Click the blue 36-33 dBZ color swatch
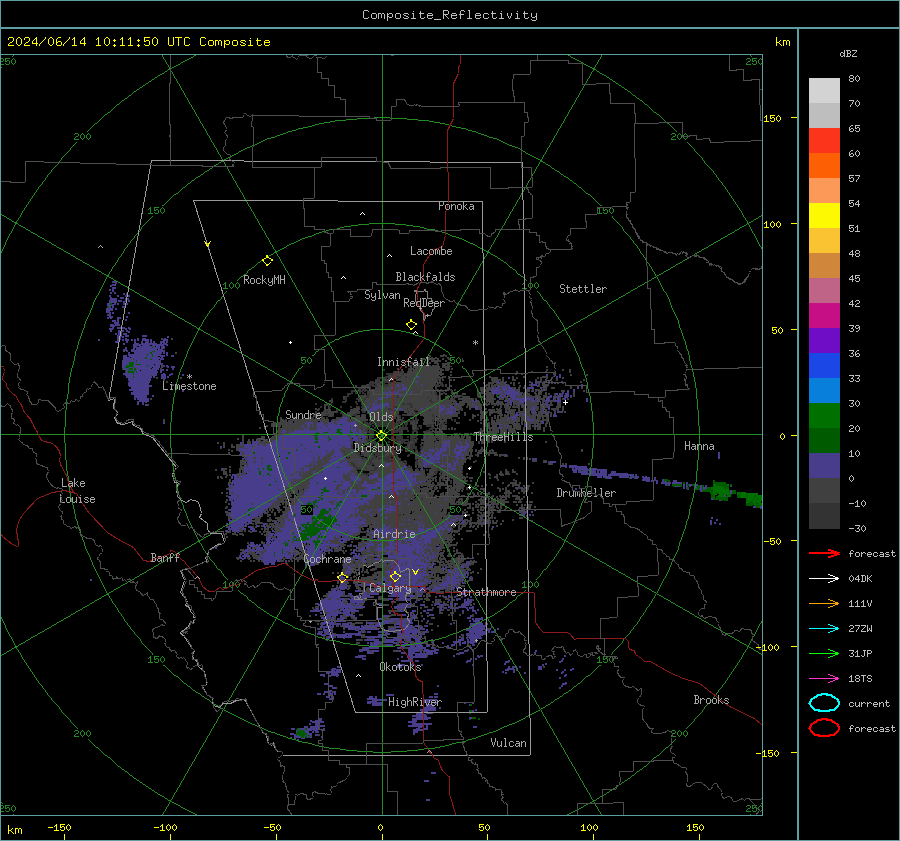The width and height of the screenshot is (900, 841). pyautogui.click(x=824, y=366)
